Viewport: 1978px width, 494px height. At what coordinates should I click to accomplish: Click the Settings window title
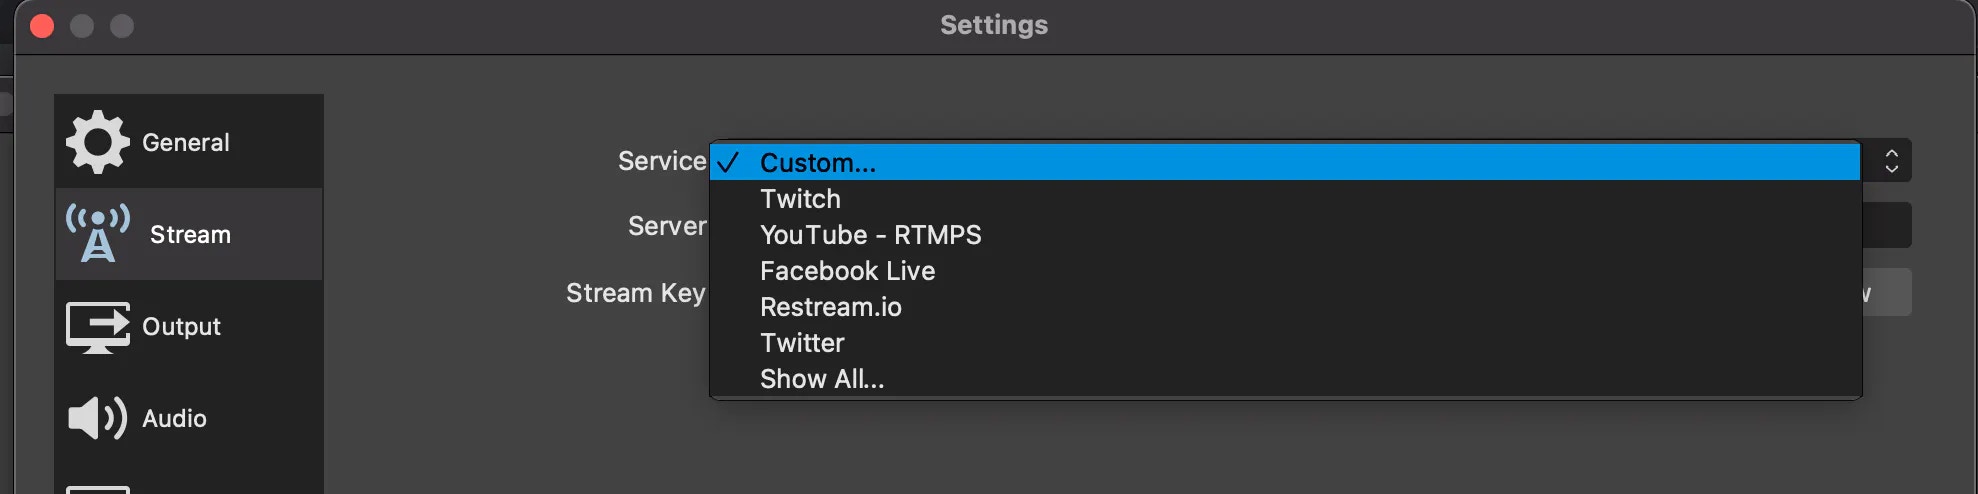994,25
